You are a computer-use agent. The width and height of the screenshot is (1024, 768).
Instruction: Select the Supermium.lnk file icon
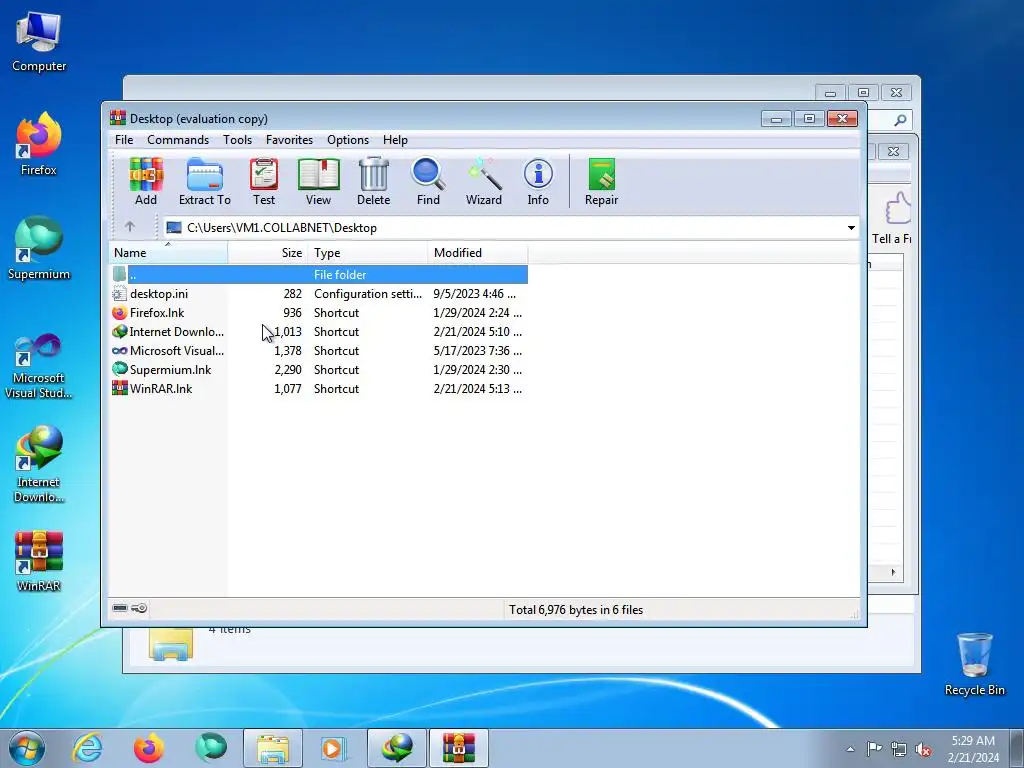pyautogui.click(x=120, y=370)
